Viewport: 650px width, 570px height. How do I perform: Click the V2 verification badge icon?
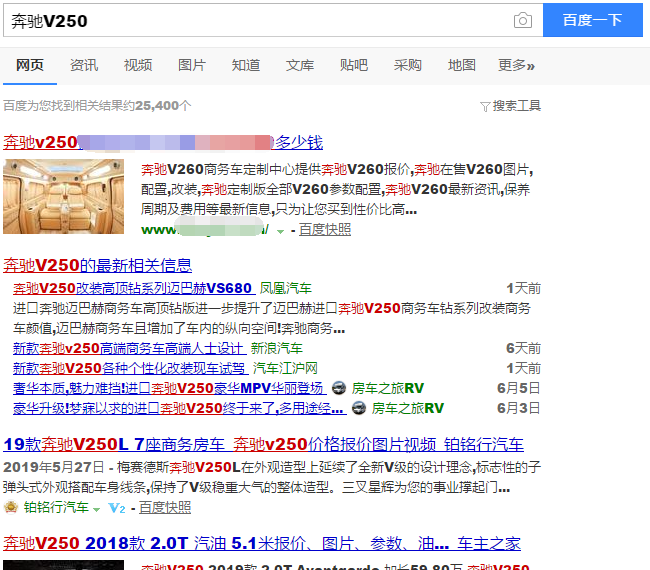(116, 507)
